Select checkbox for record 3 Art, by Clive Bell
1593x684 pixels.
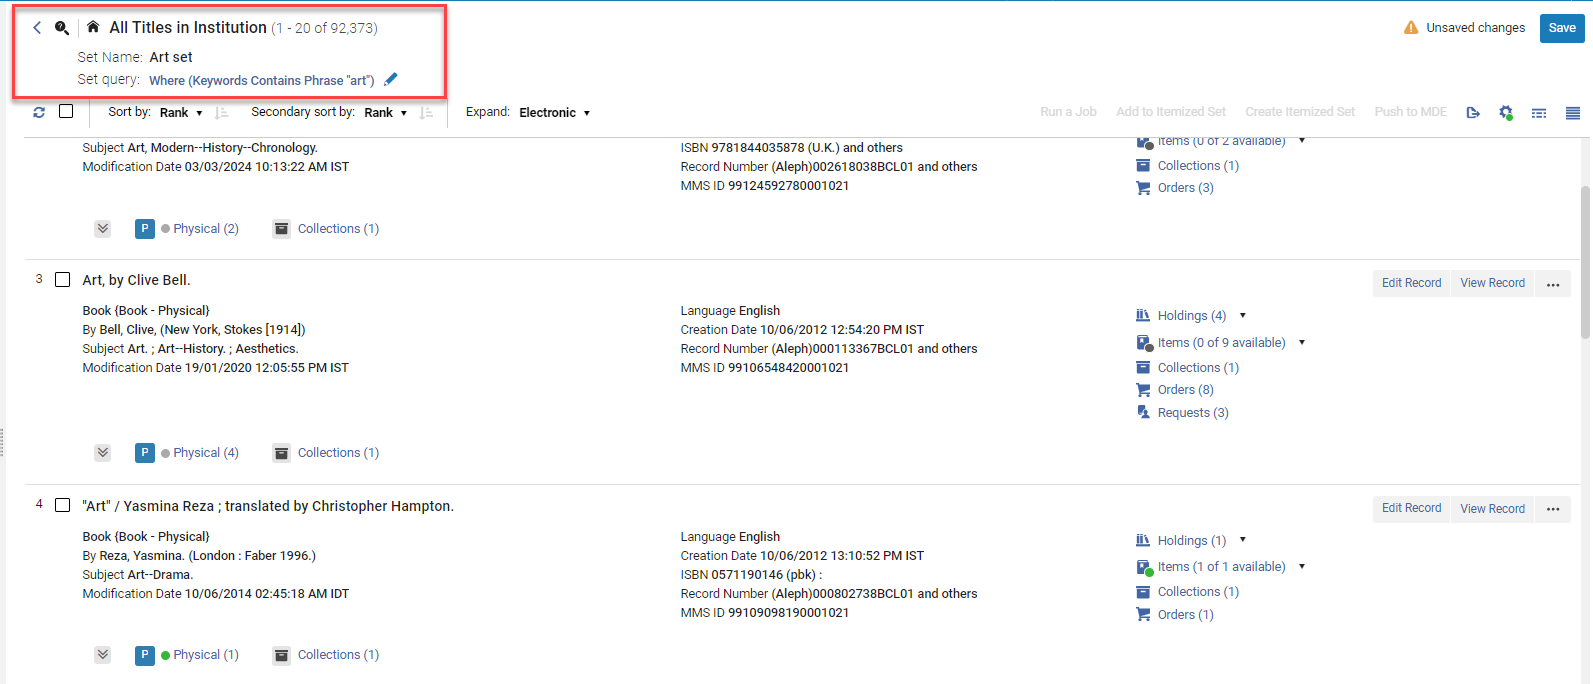tap(62, 279)
